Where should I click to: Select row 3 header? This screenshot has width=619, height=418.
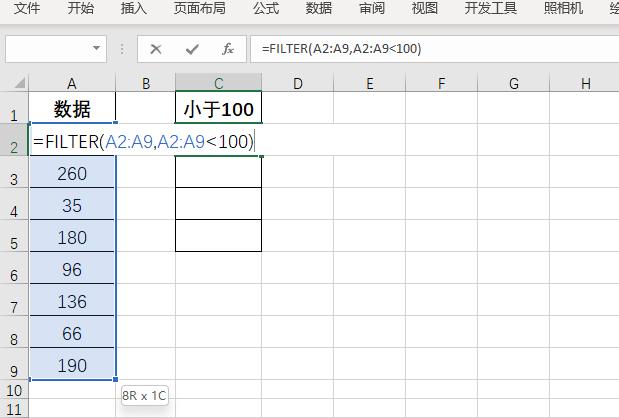pyautogui.click(x=14, y=172)
